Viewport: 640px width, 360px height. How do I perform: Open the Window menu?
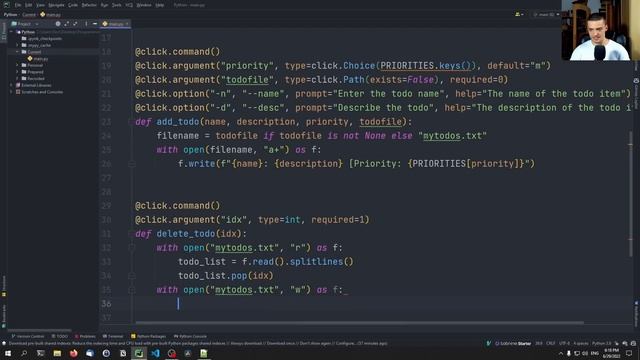point(144,5)
